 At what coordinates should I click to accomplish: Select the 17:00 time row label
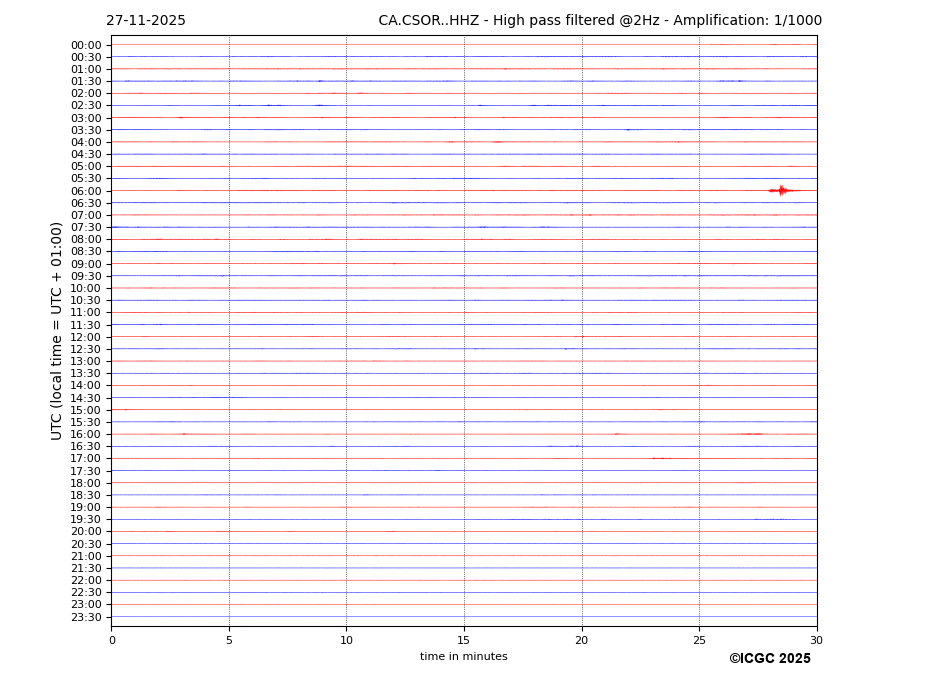(x=86, y=459)
